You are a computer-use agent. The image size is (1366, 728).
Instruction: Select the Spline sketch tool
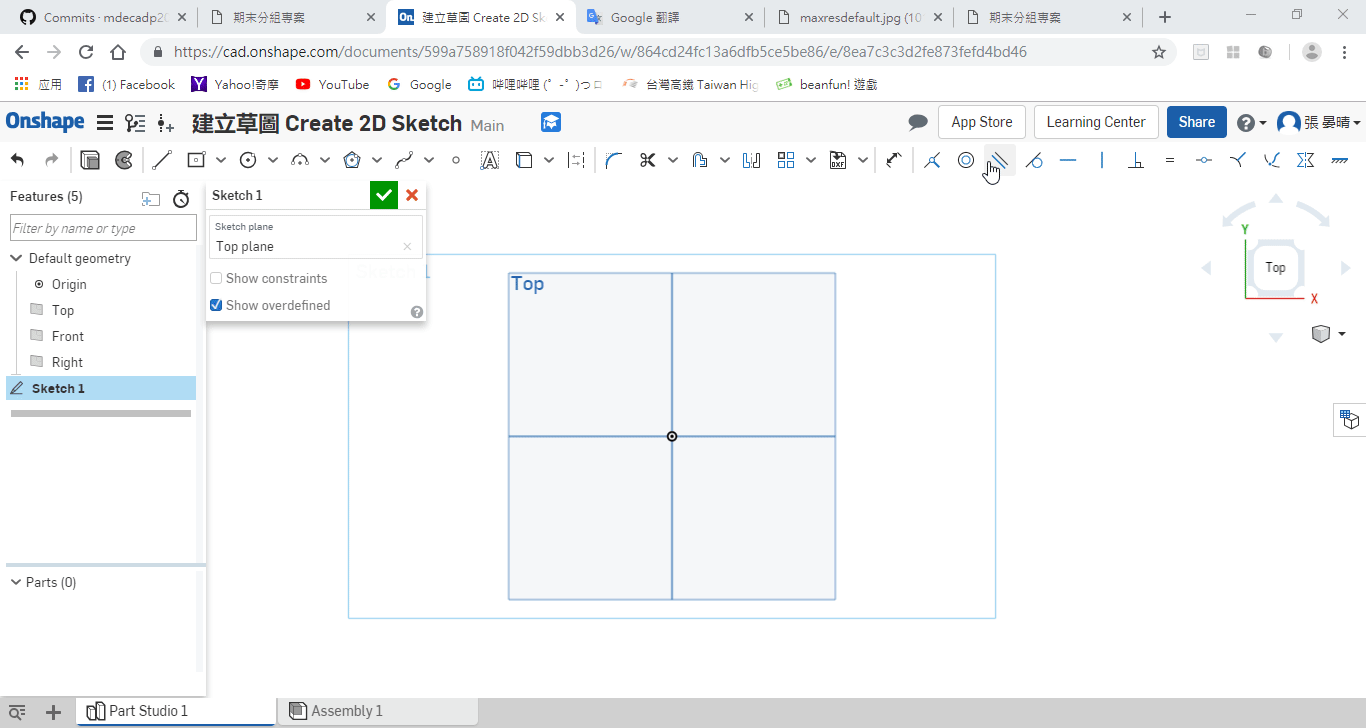(x=404, y=160)
